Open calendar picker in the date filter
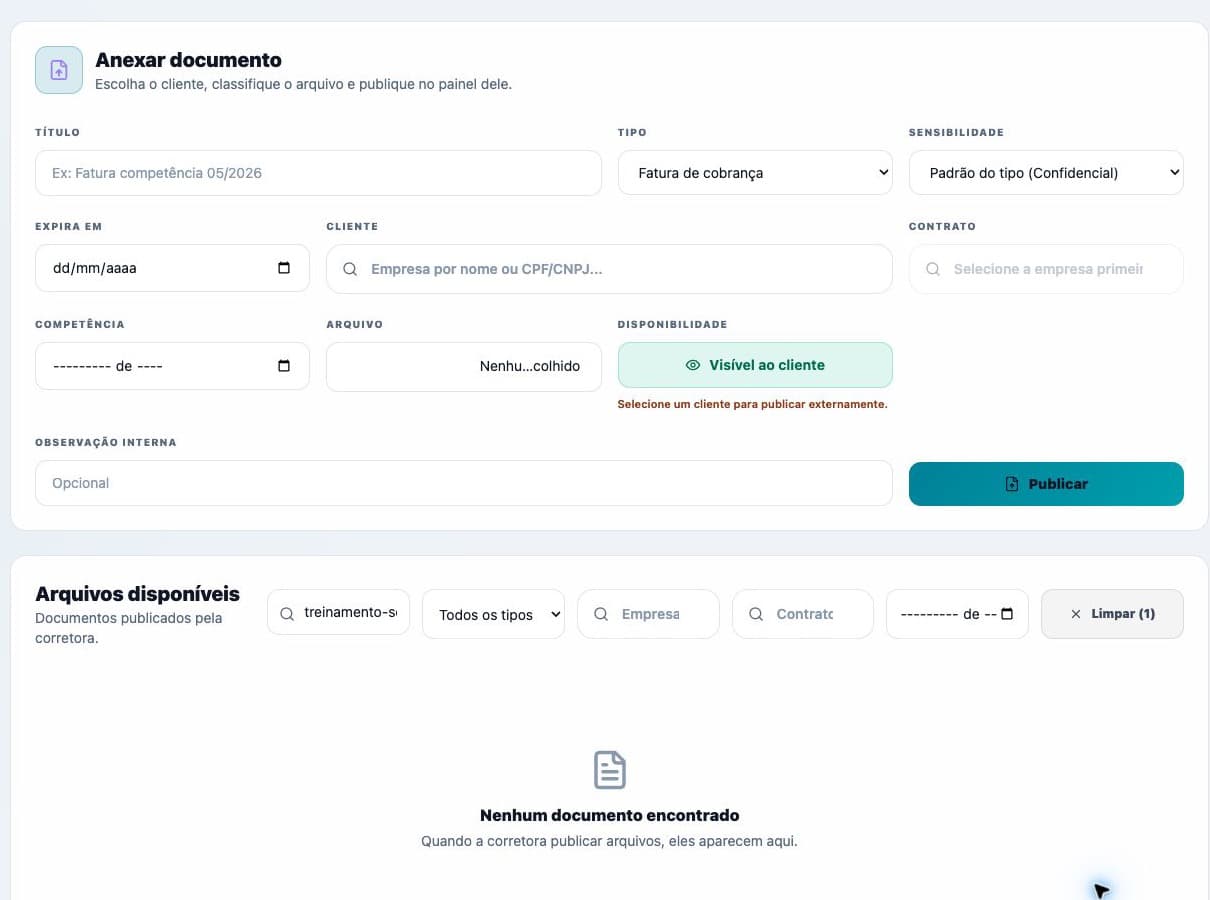This screenshot has height=900, width=1210. pyautogui.click(x=1007, y=614)
